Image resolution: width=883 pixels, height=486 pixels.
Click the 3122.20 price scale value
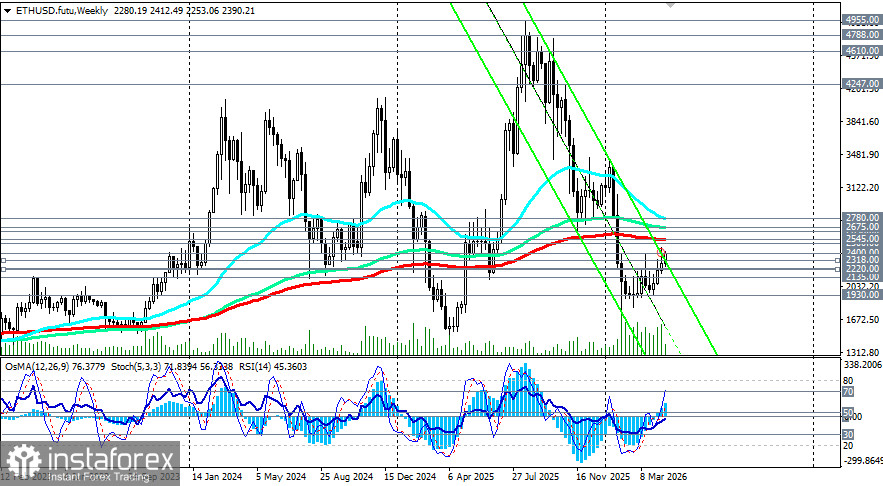(x=862, y=188)
